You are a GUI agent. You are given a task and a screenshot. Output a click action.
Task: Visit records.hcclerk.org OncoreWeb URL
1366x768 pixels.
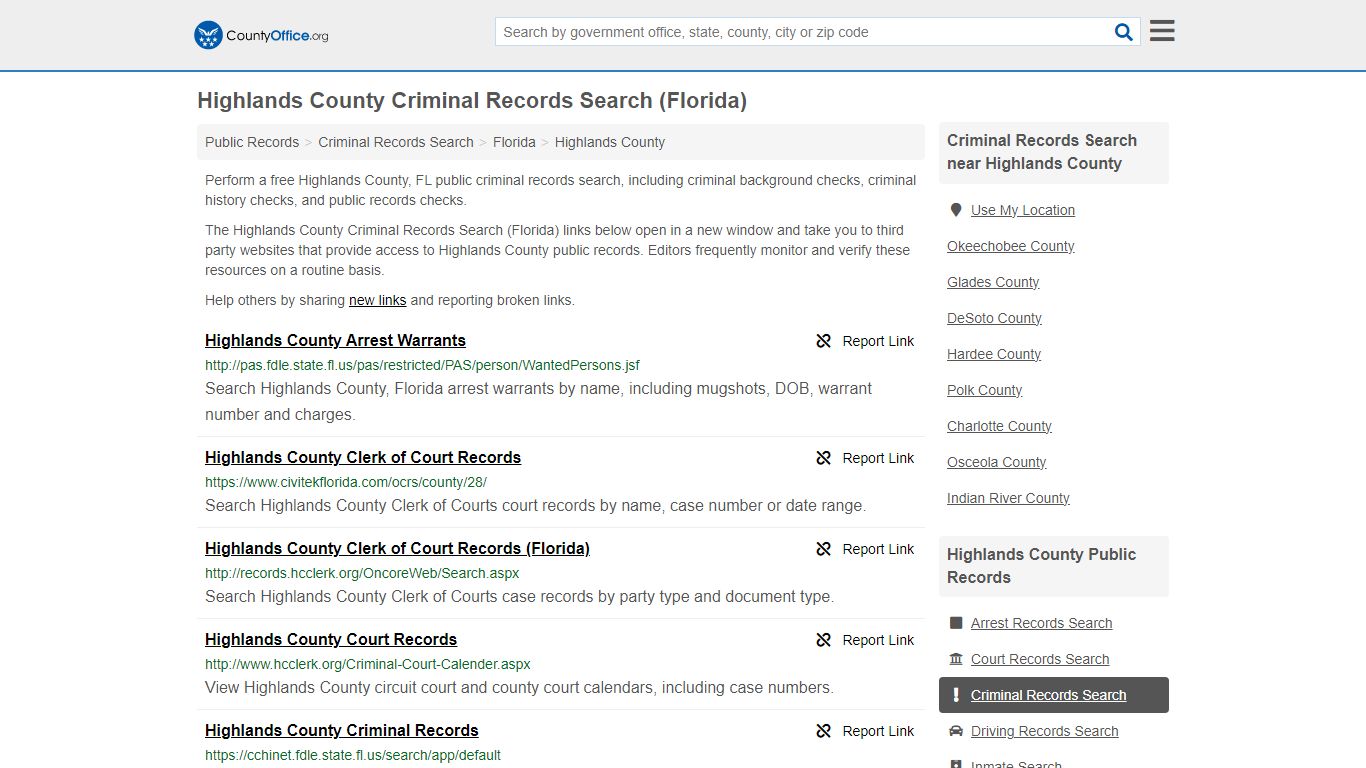click(362, 573)
